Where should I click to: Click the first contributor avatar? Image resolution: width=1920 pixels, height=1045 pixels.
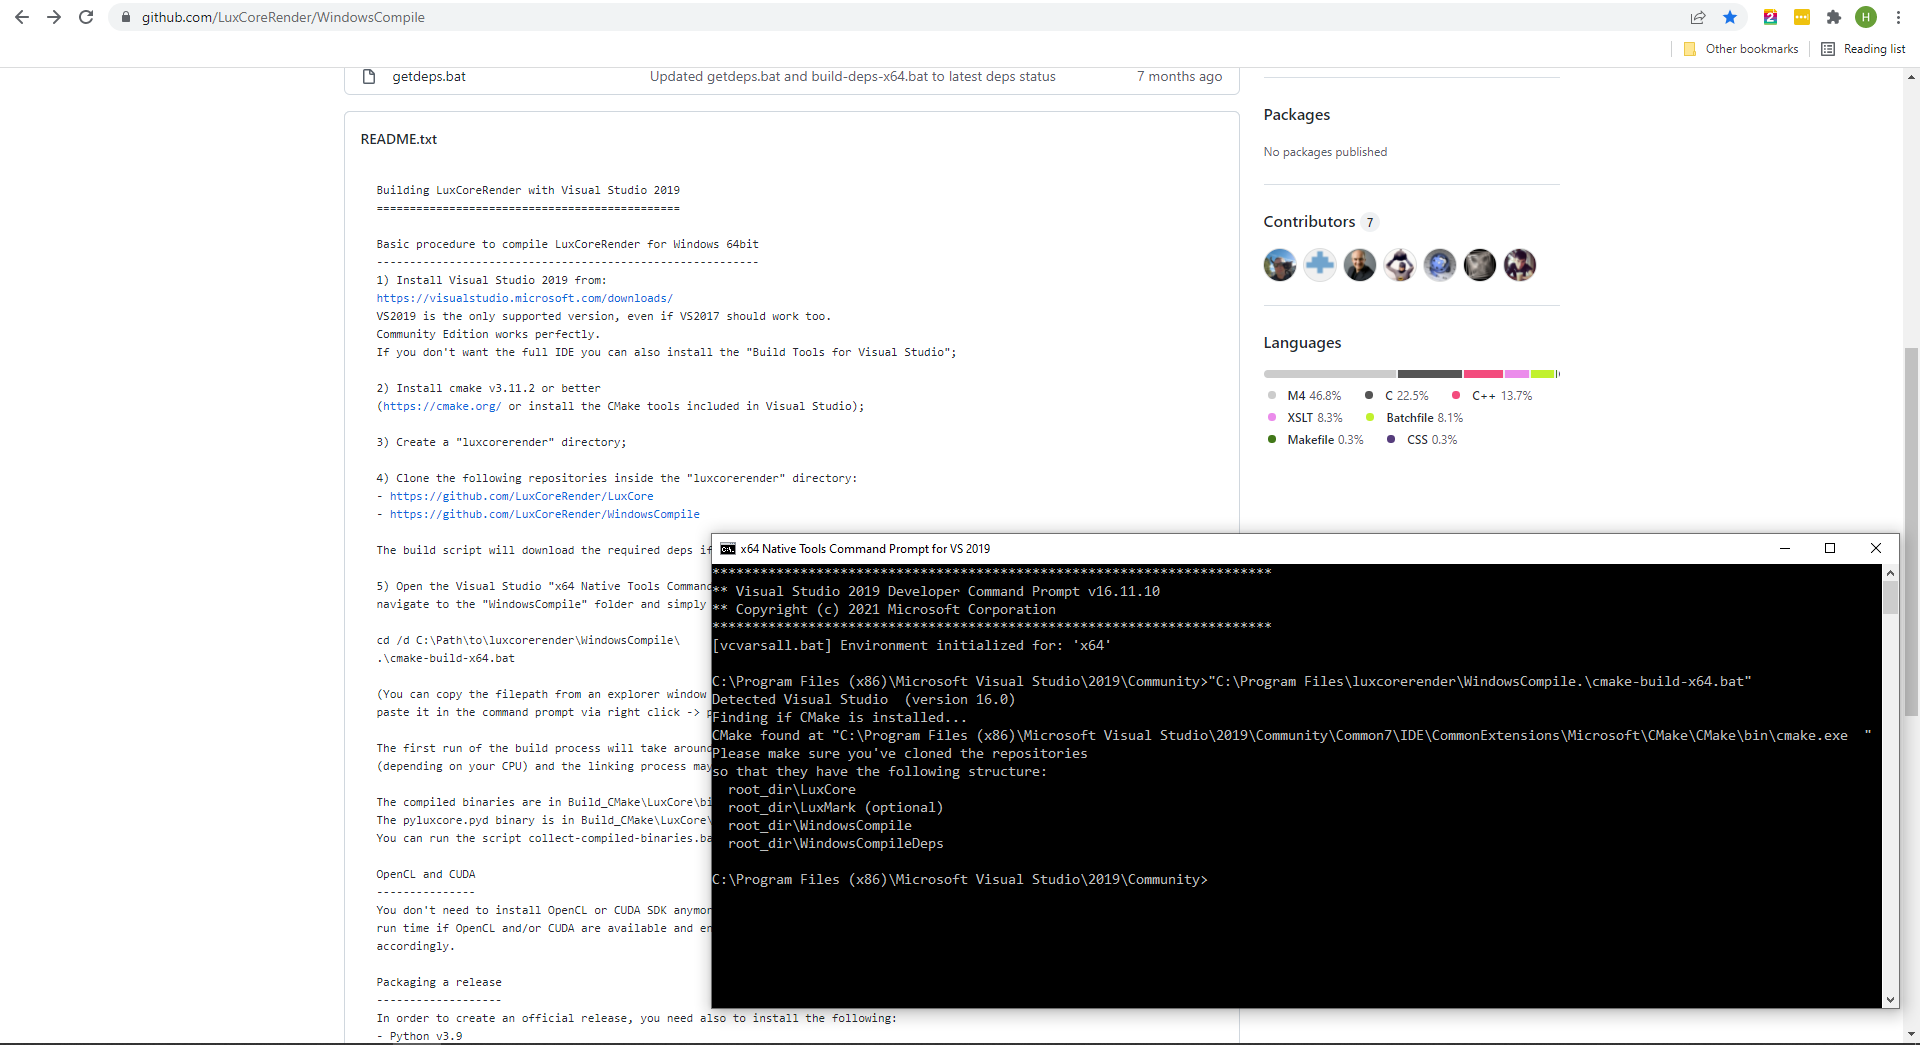coord(1279,265)
